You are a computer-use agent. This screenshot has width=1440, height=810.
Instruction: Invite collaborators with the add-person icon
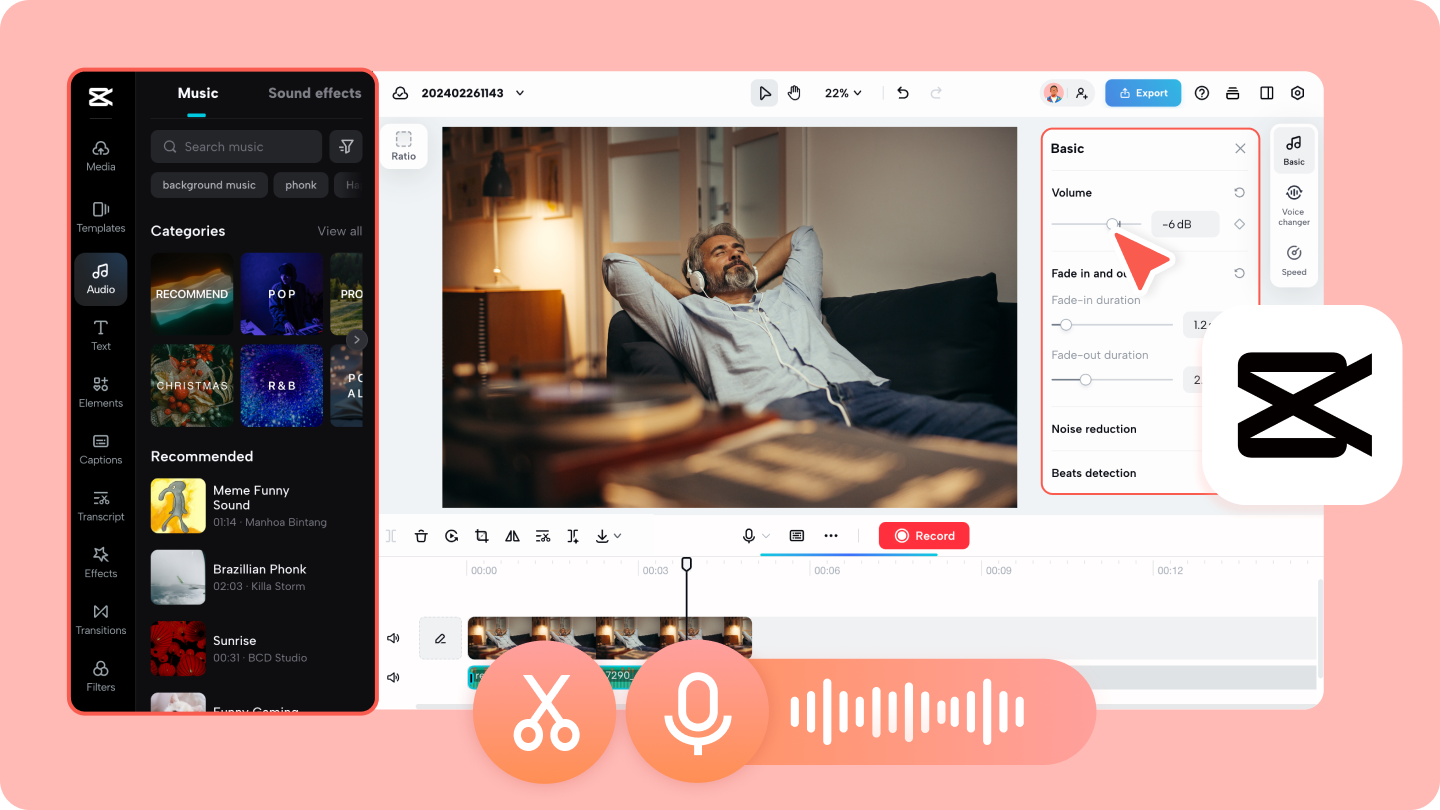[x=1082, y=93]
